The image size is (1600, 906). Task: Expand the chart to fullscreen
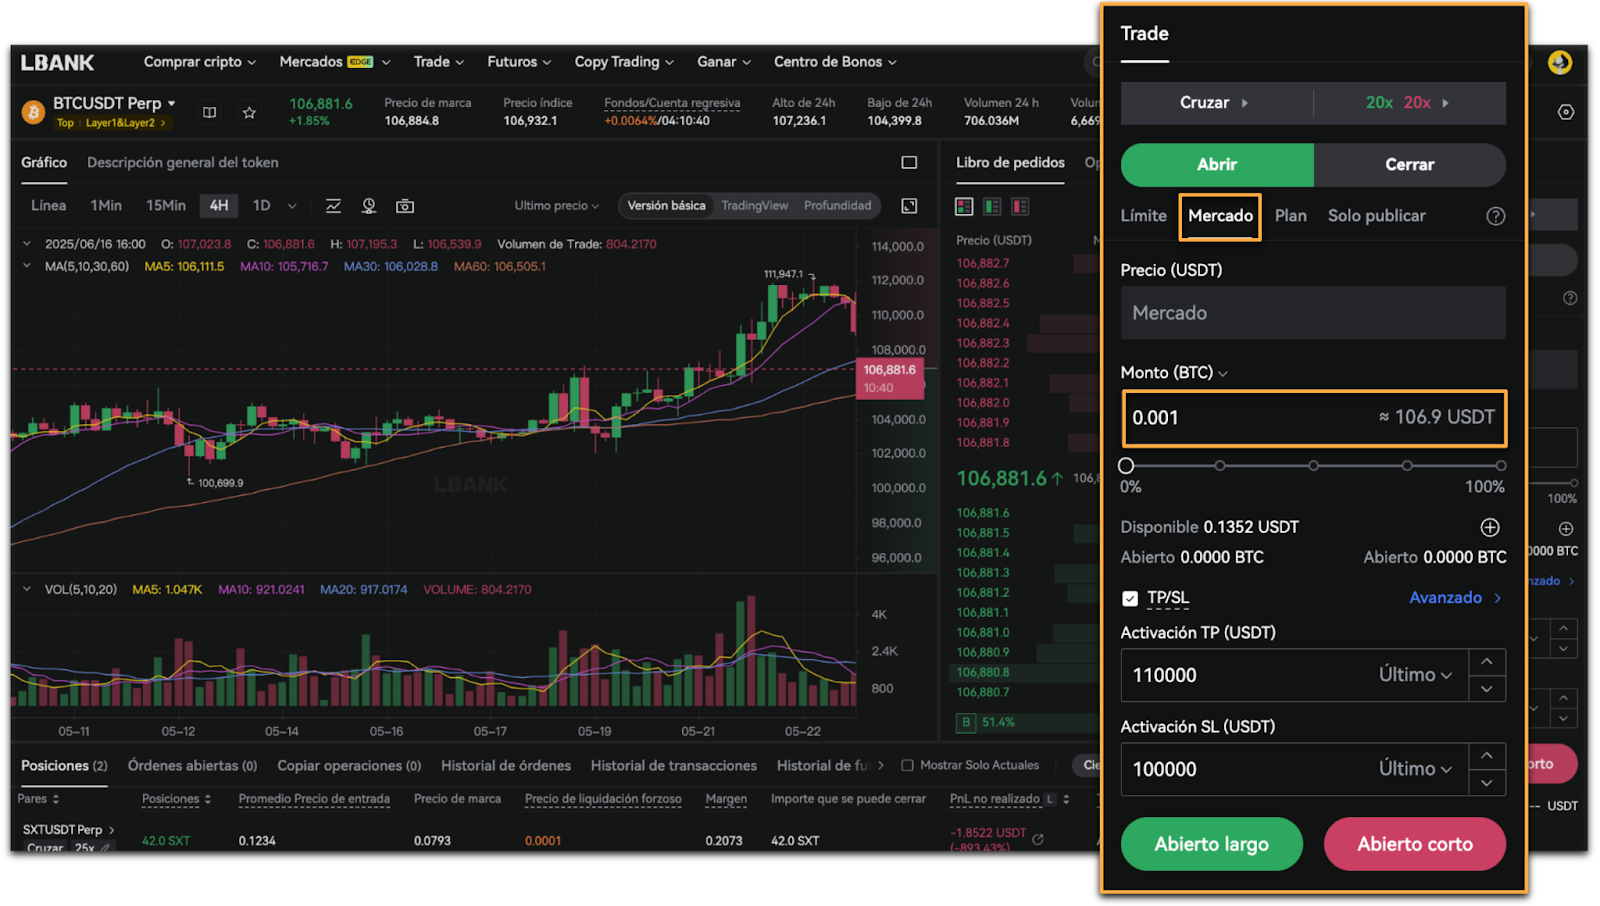tap(909, 206)
